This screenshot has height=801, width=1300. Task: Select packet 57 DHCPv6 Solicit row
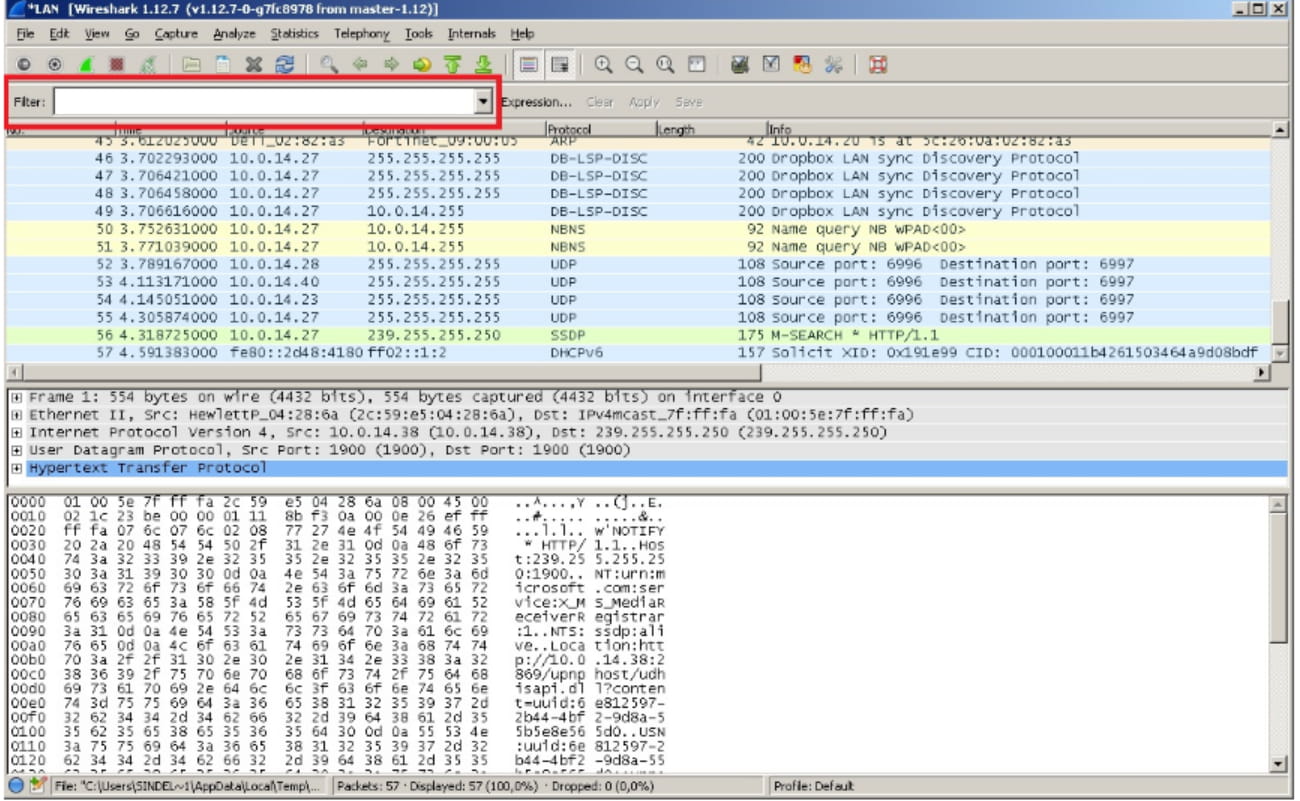638,353
